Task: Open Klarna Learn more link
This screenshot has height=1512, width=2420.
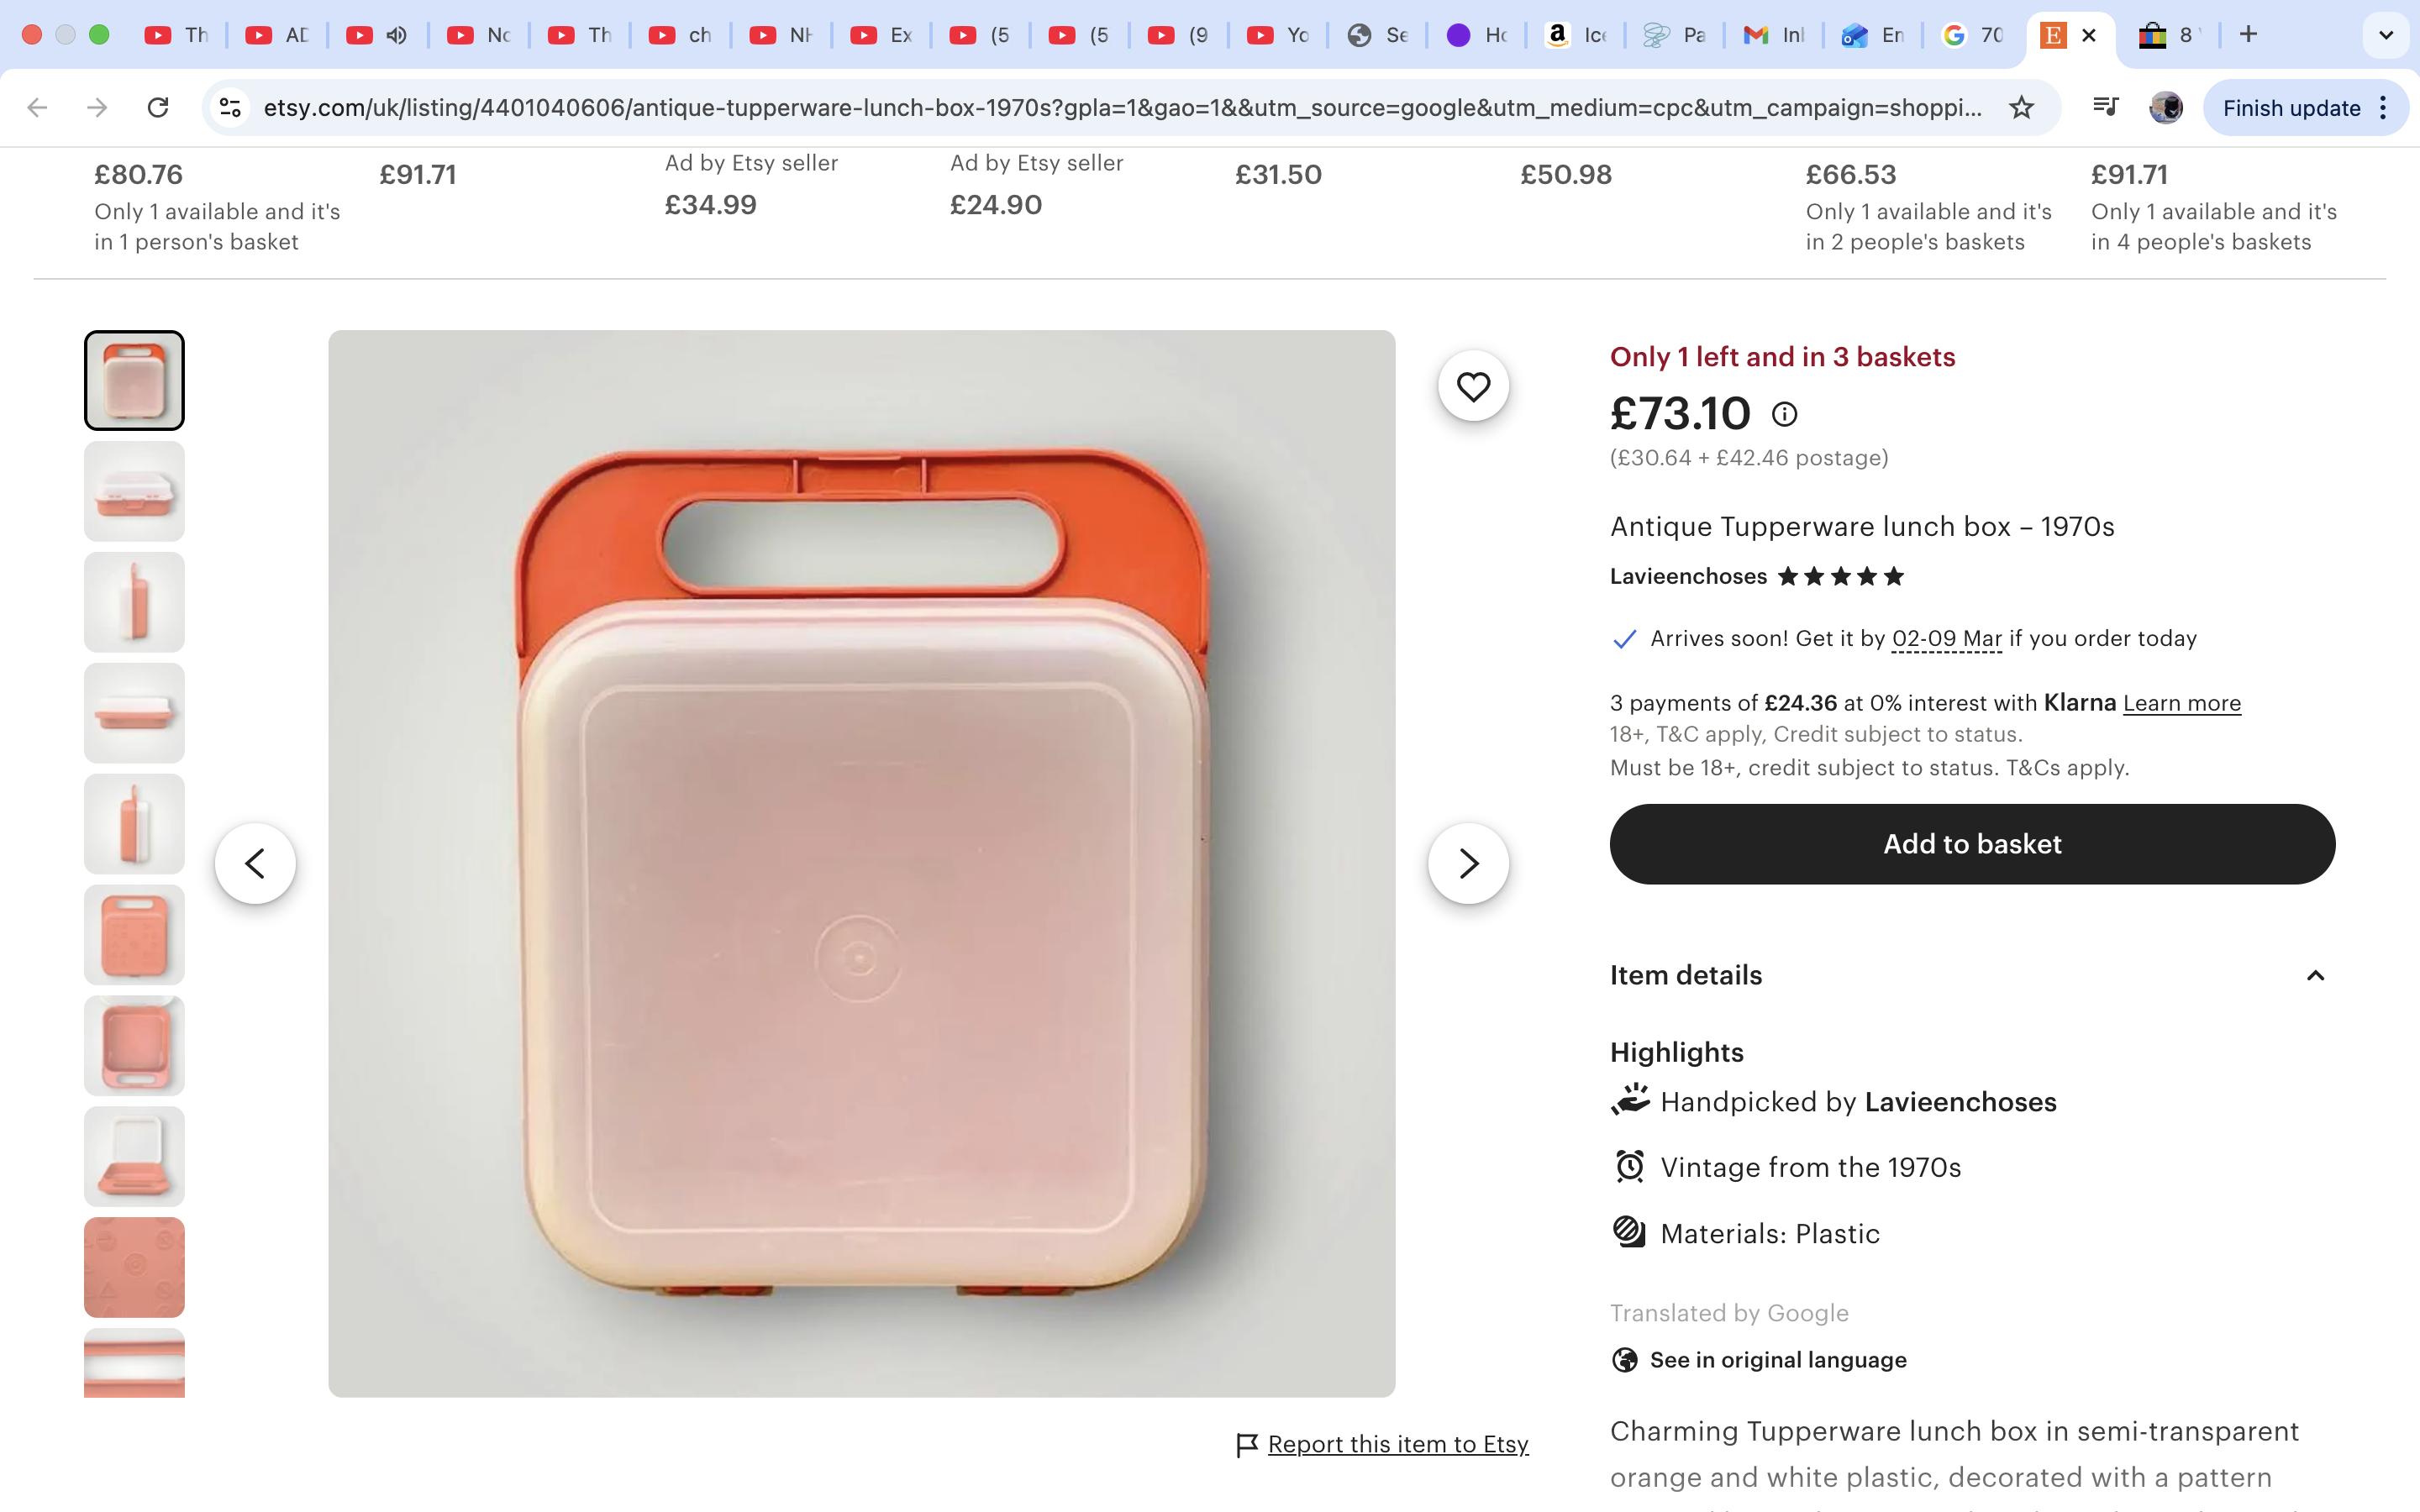Action: pos(2181,703)
